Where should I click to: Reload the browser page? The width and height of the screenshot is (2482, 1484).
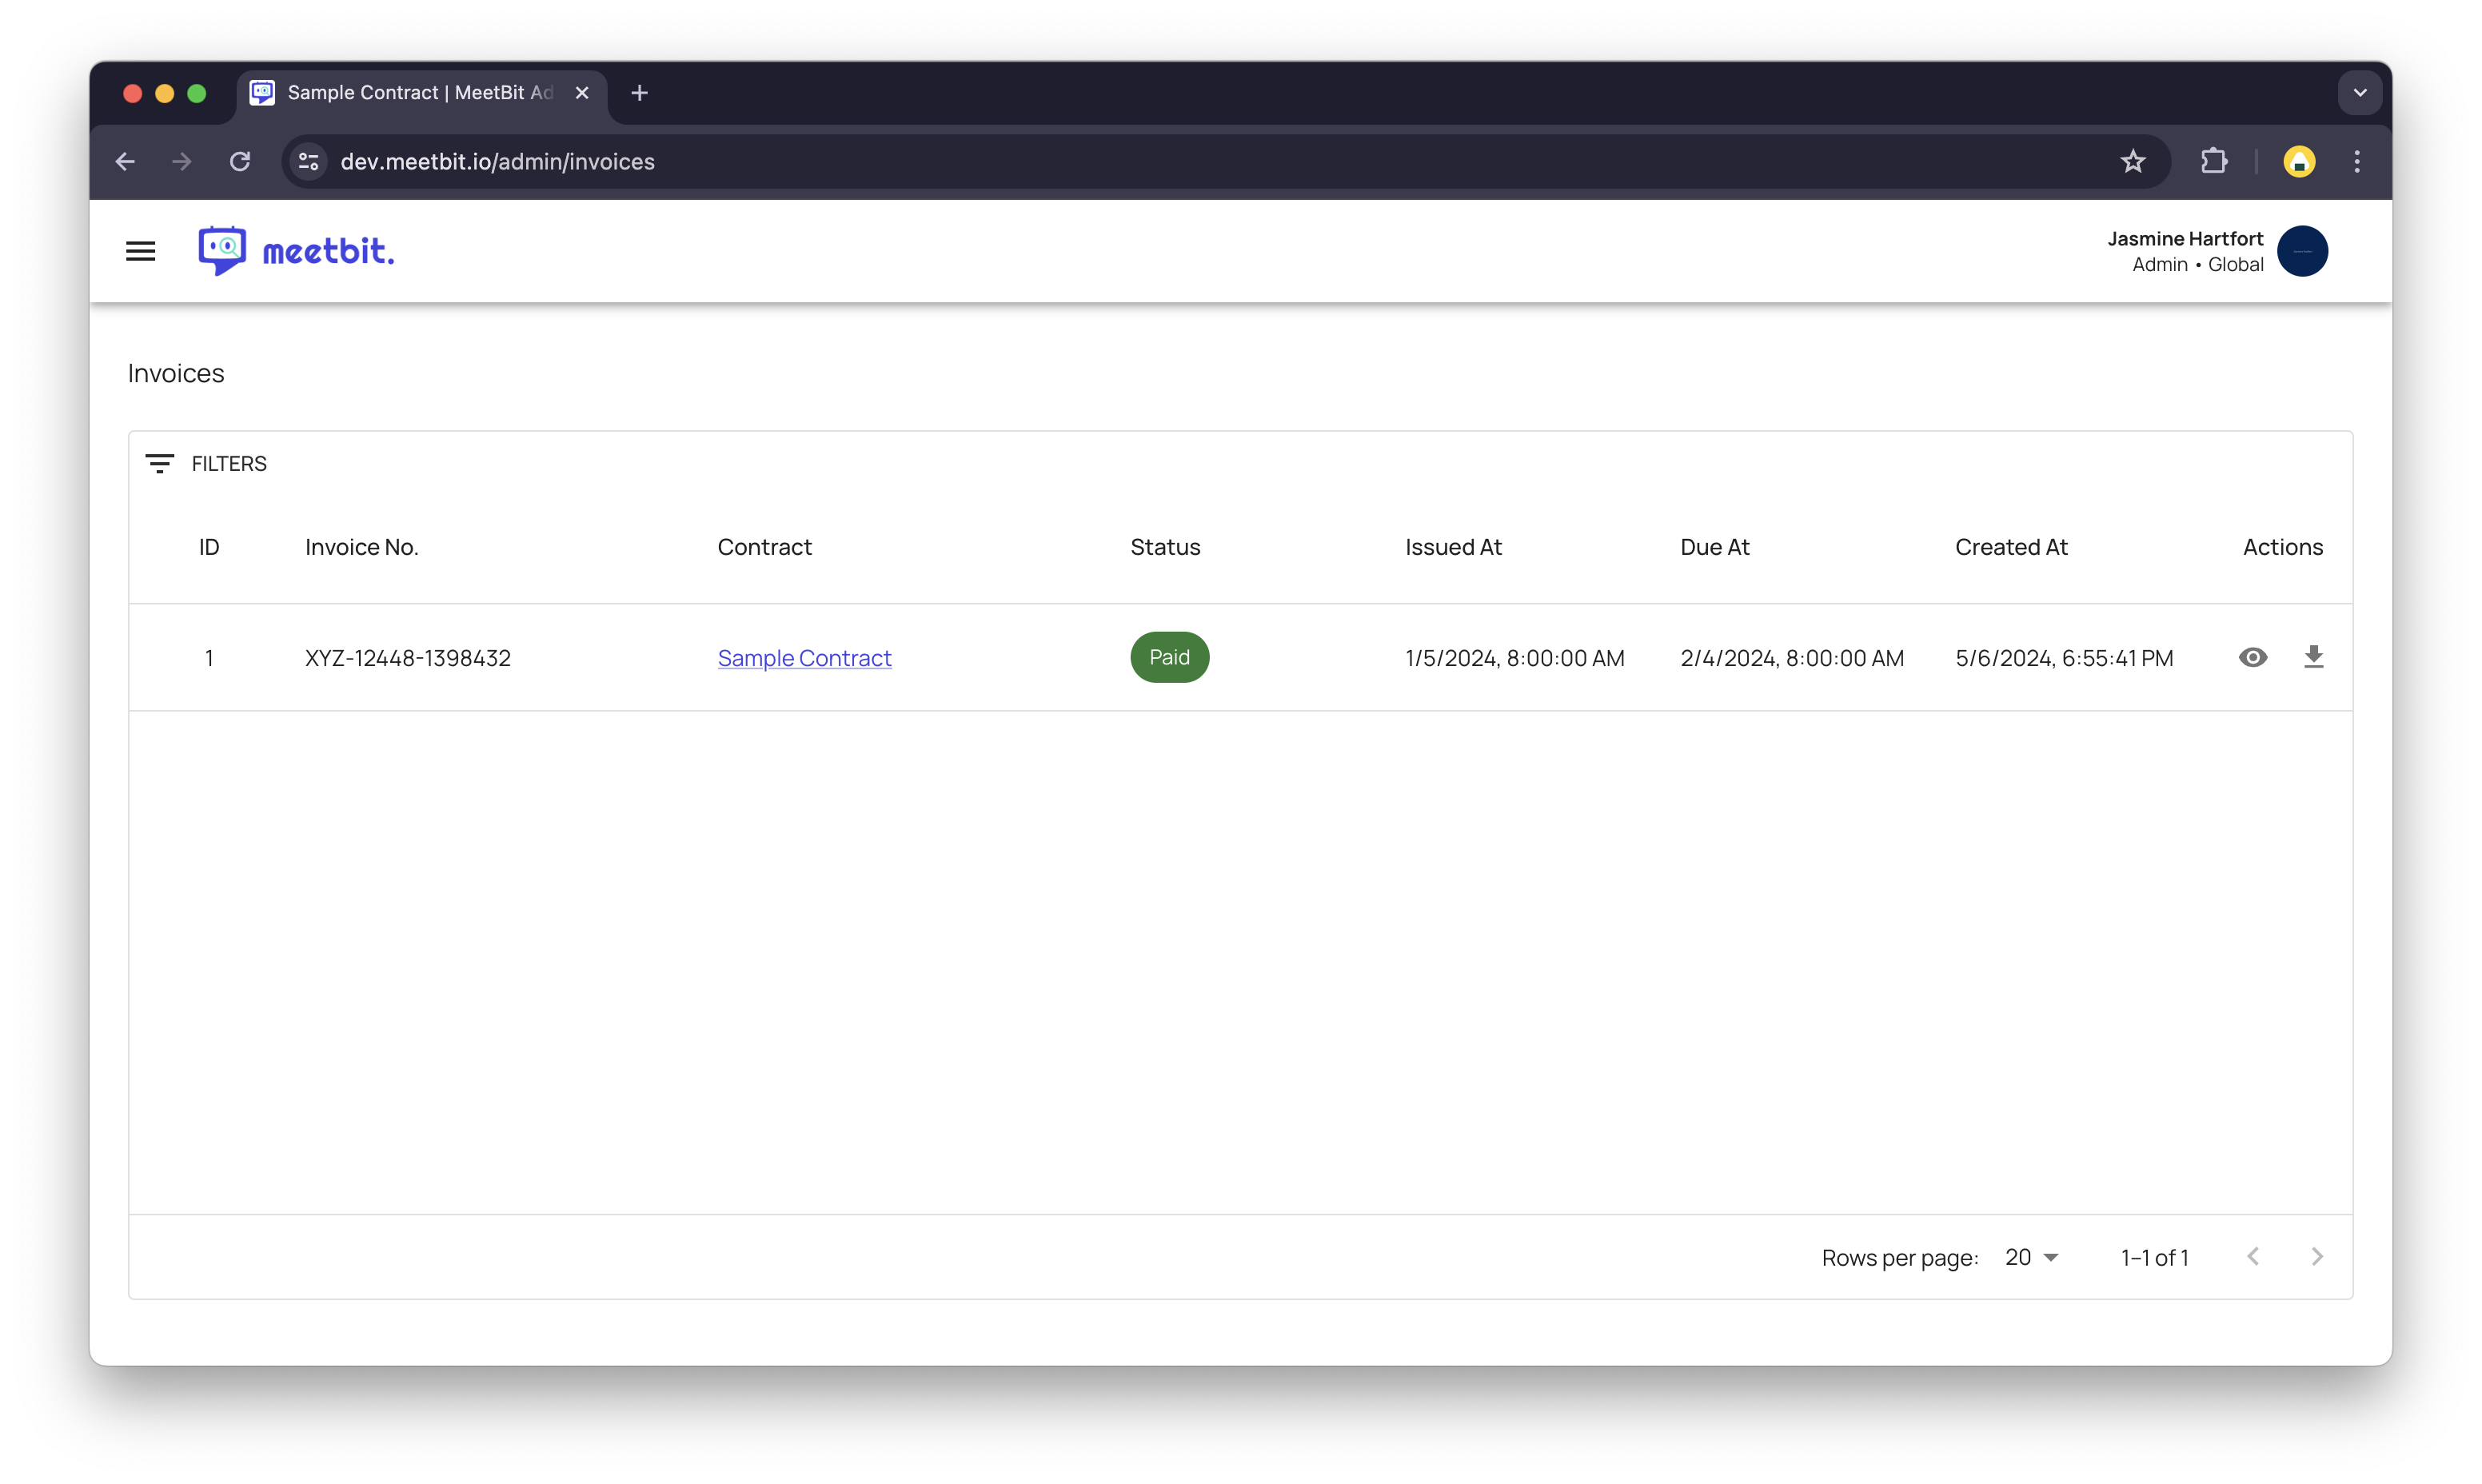click(x=240, y=162)
